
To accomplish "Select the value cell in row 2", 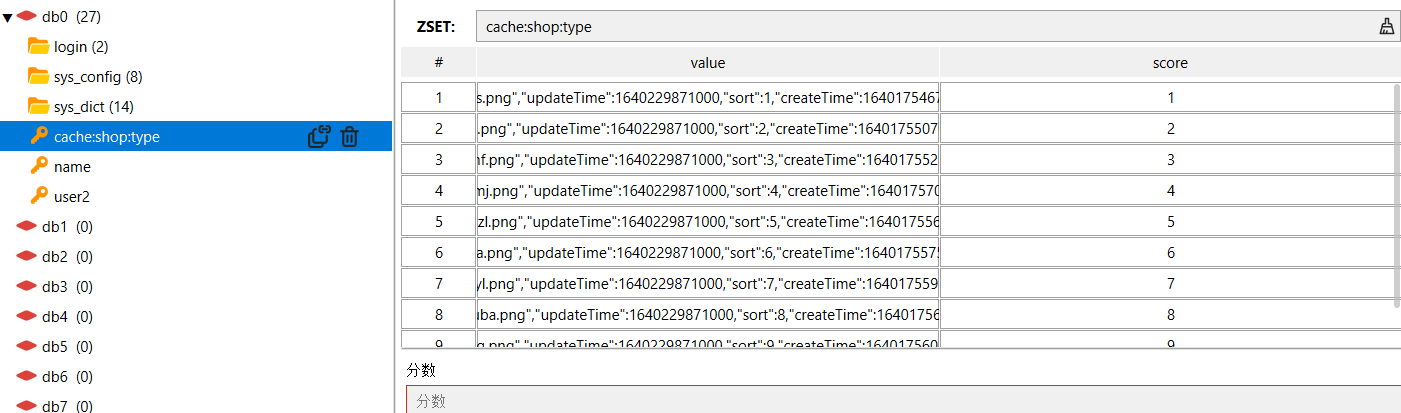I will pyautogui.click(x=708, y=129).
